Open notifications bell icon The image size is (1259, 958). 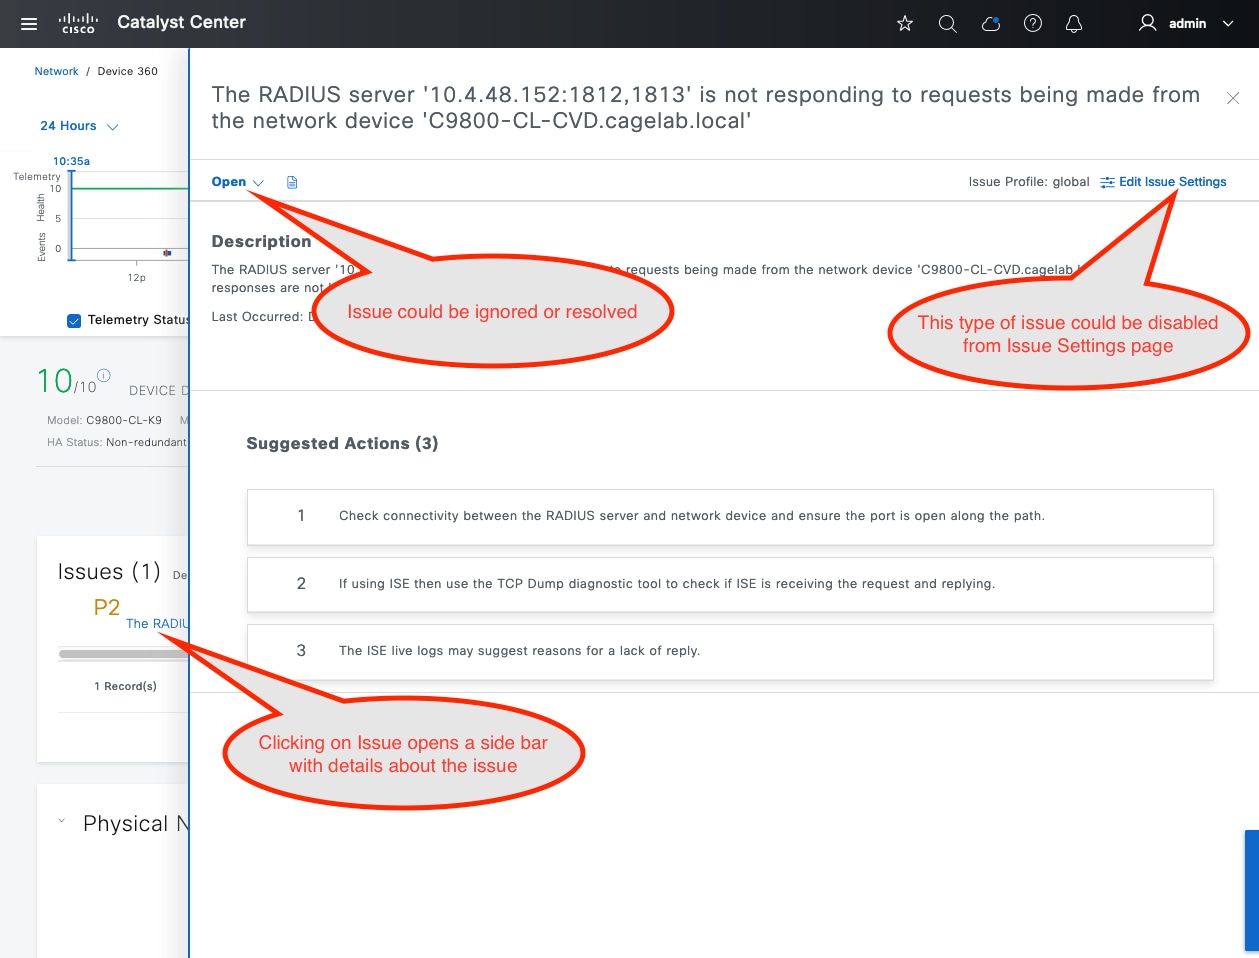(1074, 23)
